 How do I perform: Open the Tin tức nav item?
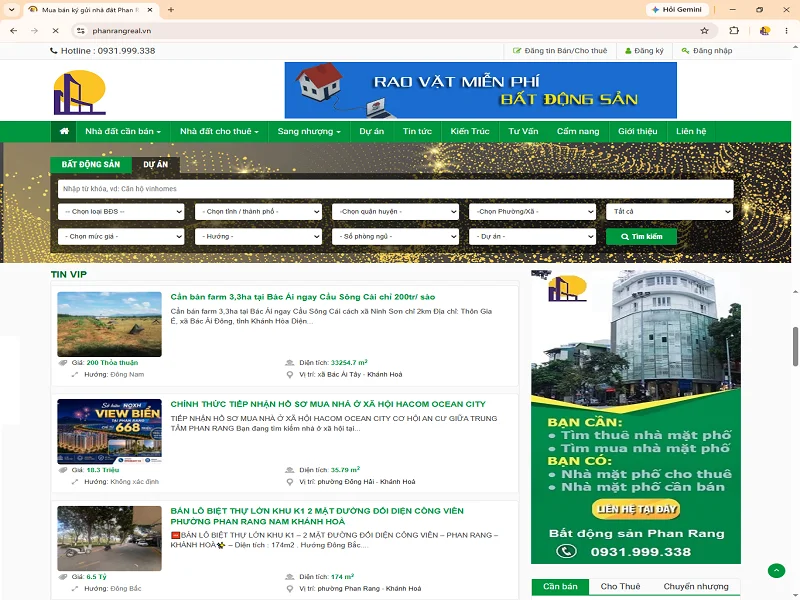click(x=417, y=132)
